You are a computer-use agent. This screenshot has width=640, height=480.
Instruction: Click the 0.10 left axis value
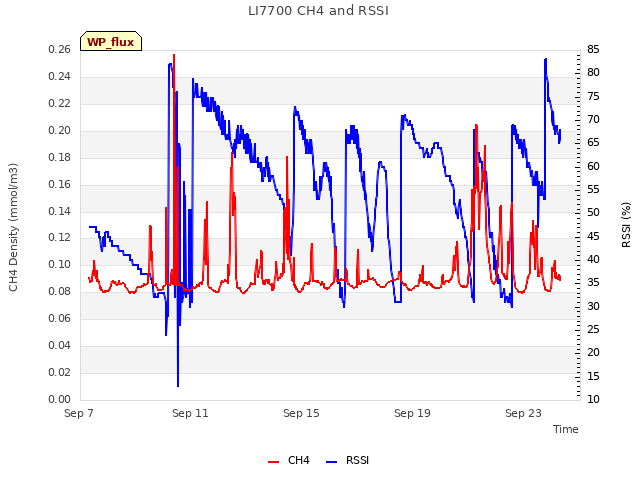point(60,264)
